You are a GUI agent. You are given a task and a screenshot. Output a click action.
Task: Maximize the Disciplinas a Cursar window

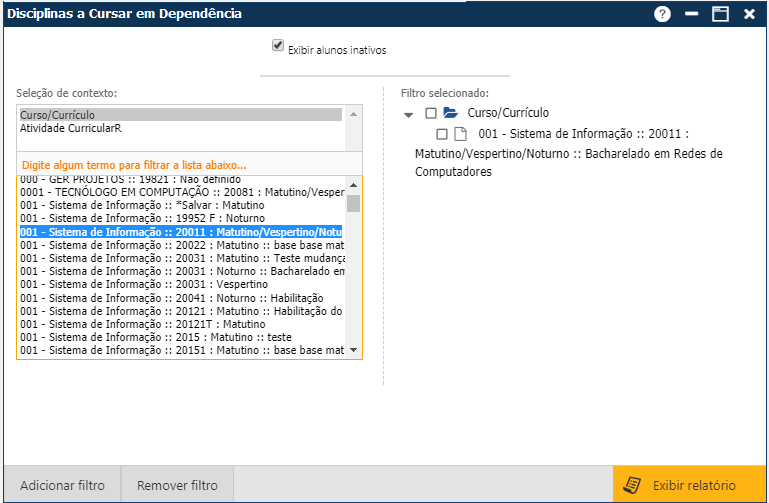tap(720, 14)
